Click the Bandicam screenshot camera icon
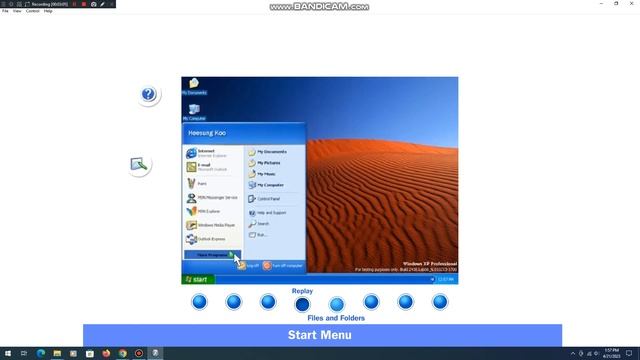Screen dimensions: 640x360 pyautogui.click(x=93, y=4)
